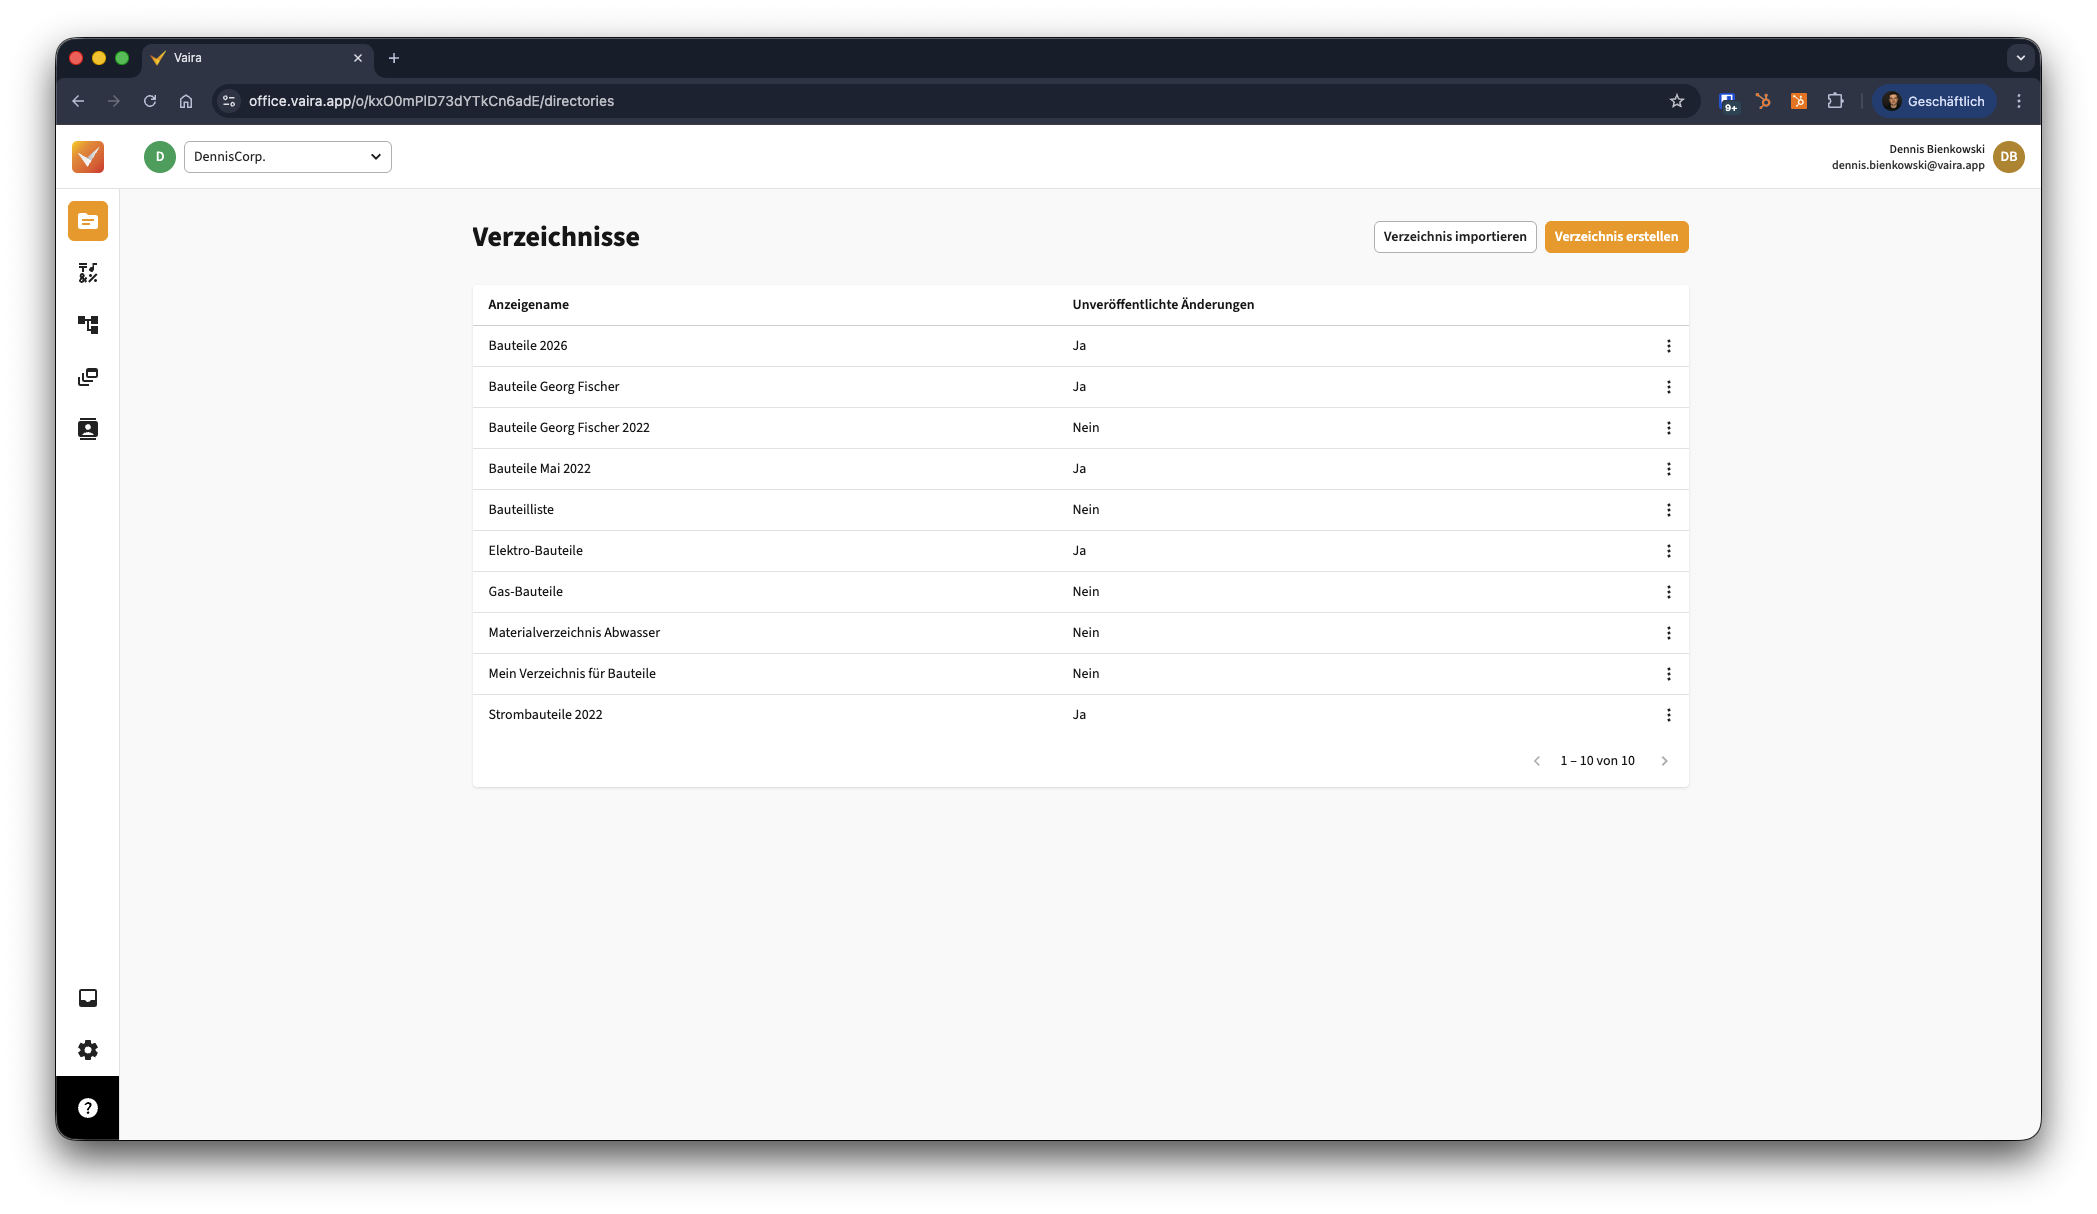The width and height of the screenshot is (2097, 1214).
Task: Open the DB user avatar menu
Action: [x=2008, y=157]
